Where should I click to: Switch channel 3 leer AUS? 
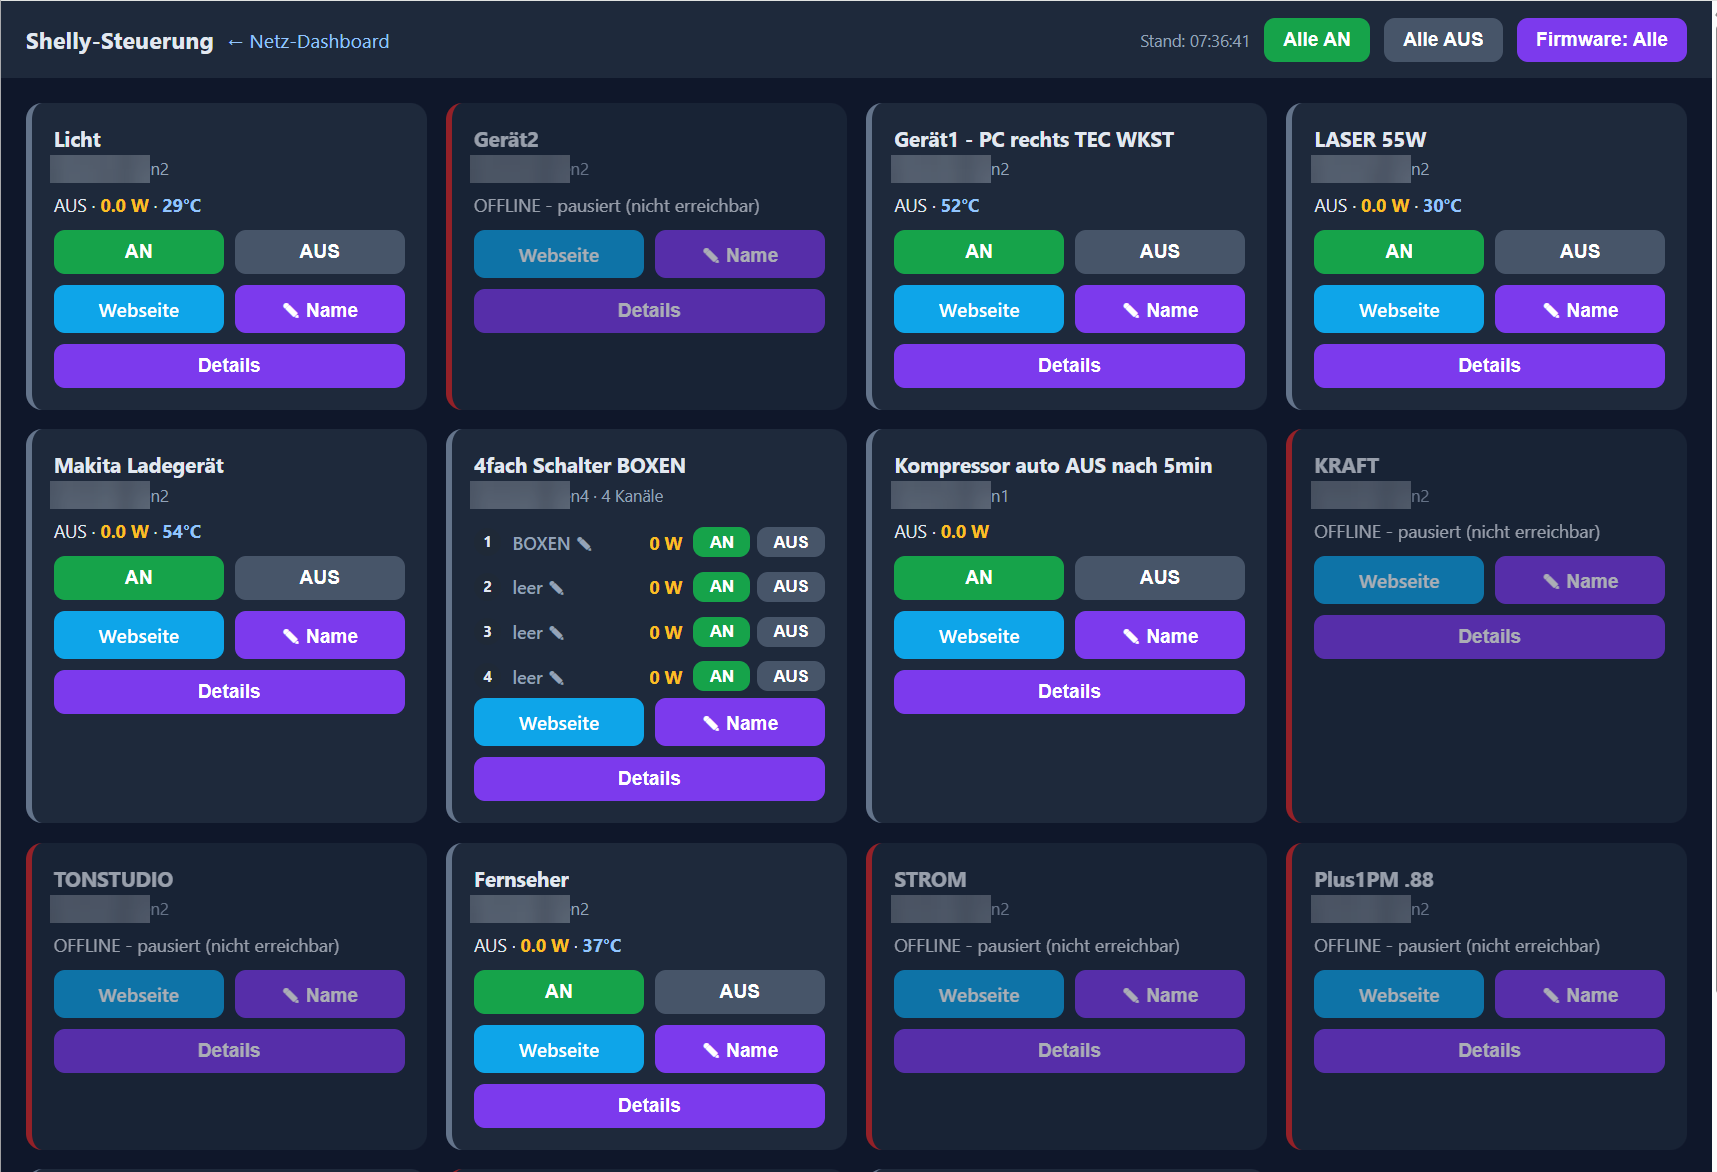pos(791,632)
